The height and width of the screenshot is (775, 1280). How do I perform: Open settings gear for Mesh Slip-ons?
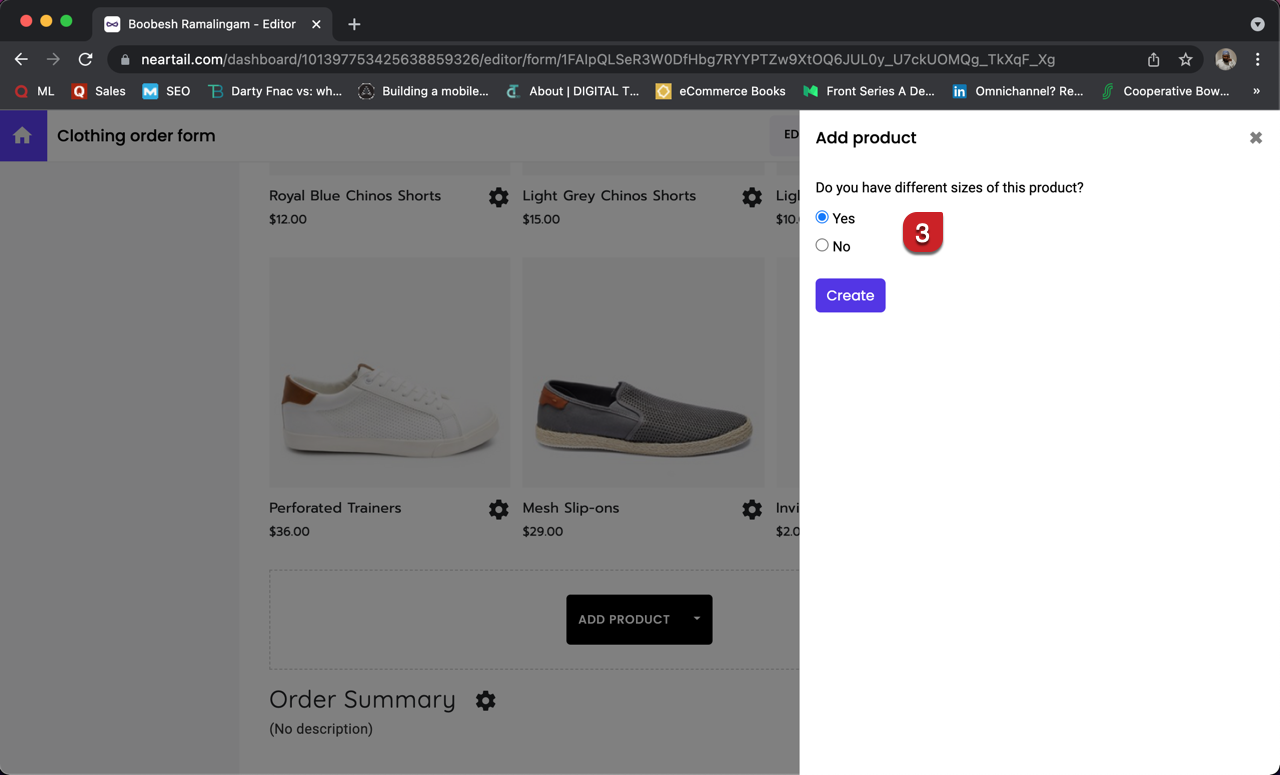(x=752, y=510)
